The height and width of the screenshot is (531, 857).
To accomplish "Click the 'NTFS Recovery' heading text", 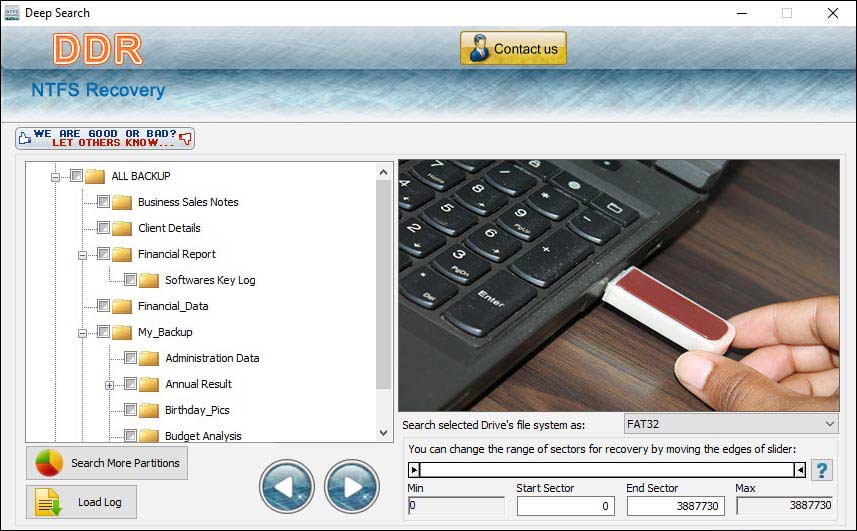I will [98, 90].
